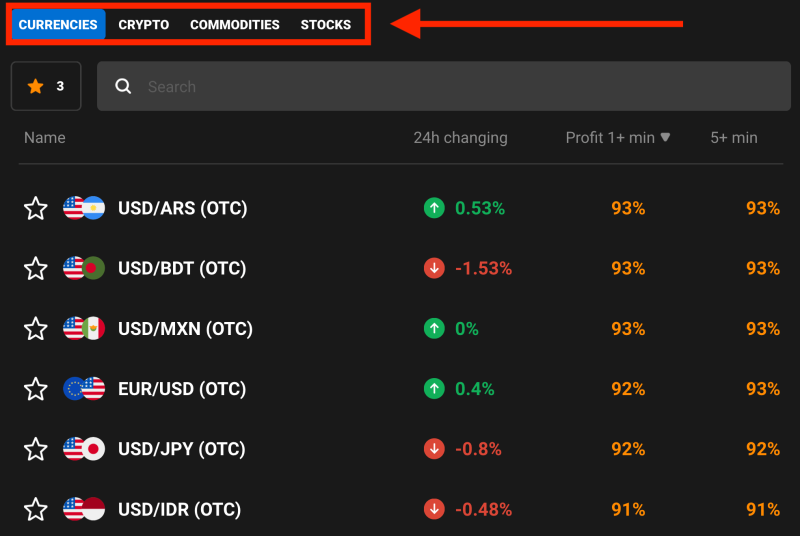Click the green up arrow for USD/ARS

[434, 208]
